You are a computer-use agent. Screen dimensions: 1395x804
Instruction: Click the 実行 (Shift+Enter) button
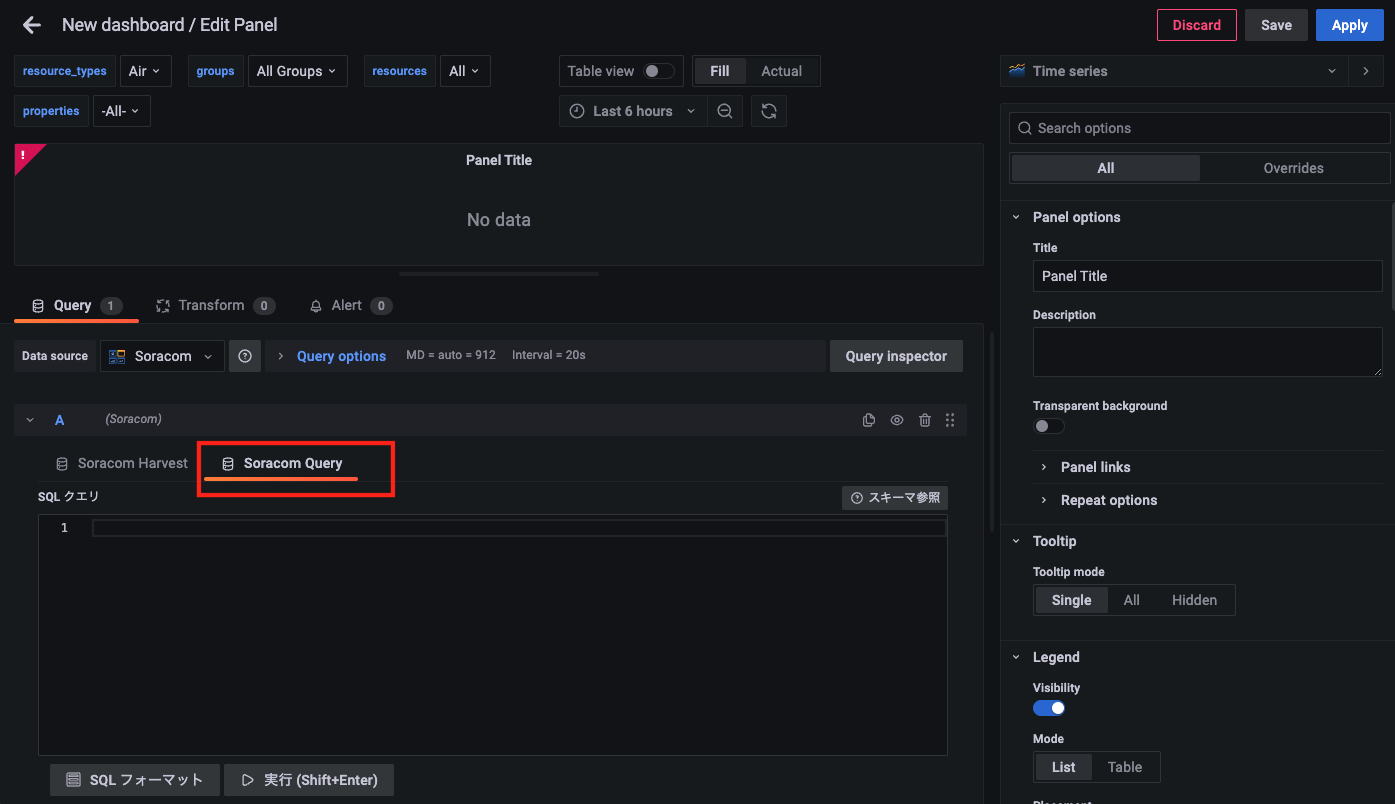(x=309, y=780)
